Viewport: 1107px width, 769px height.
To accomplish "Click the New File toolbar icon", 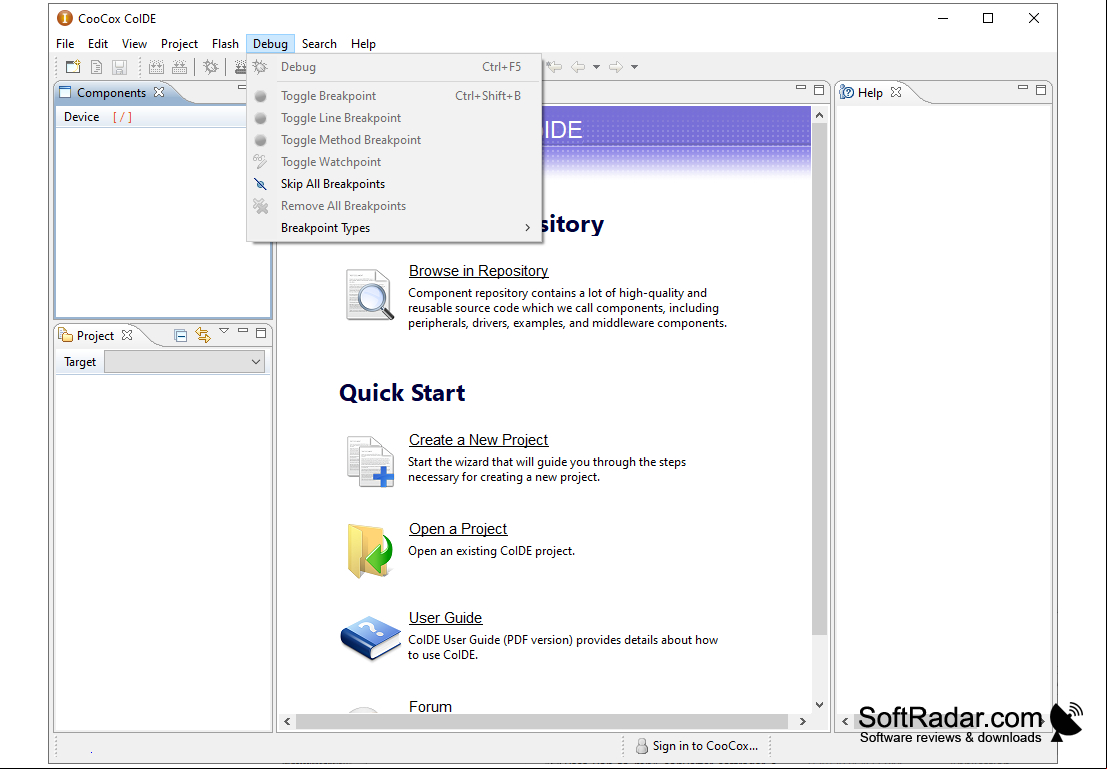I will 97,67.
